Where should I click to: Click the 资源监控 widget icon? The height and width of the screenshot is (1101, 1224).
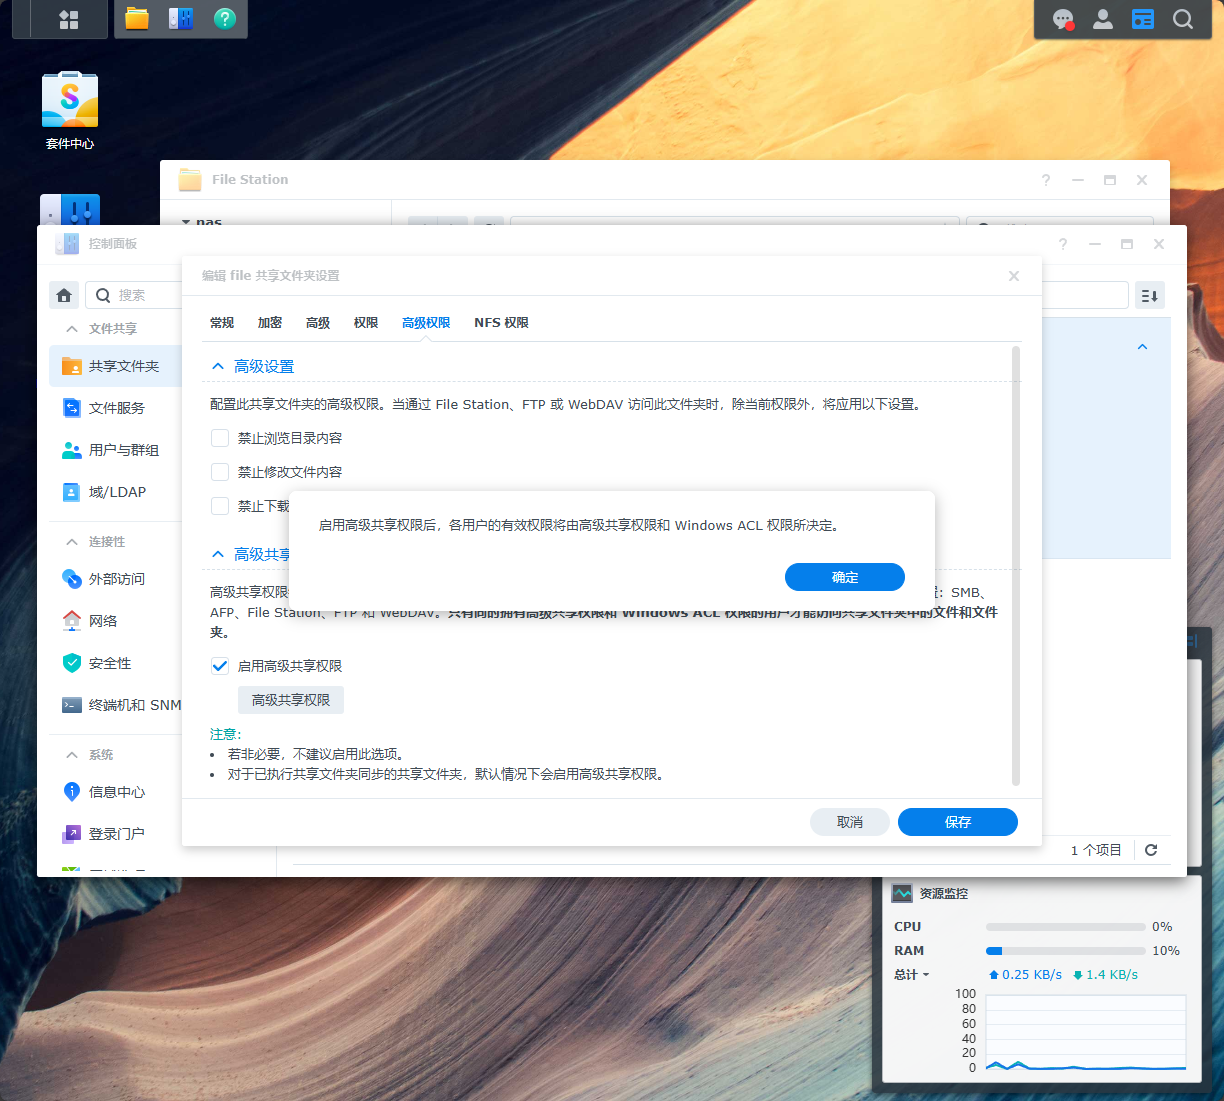(902, 893)
